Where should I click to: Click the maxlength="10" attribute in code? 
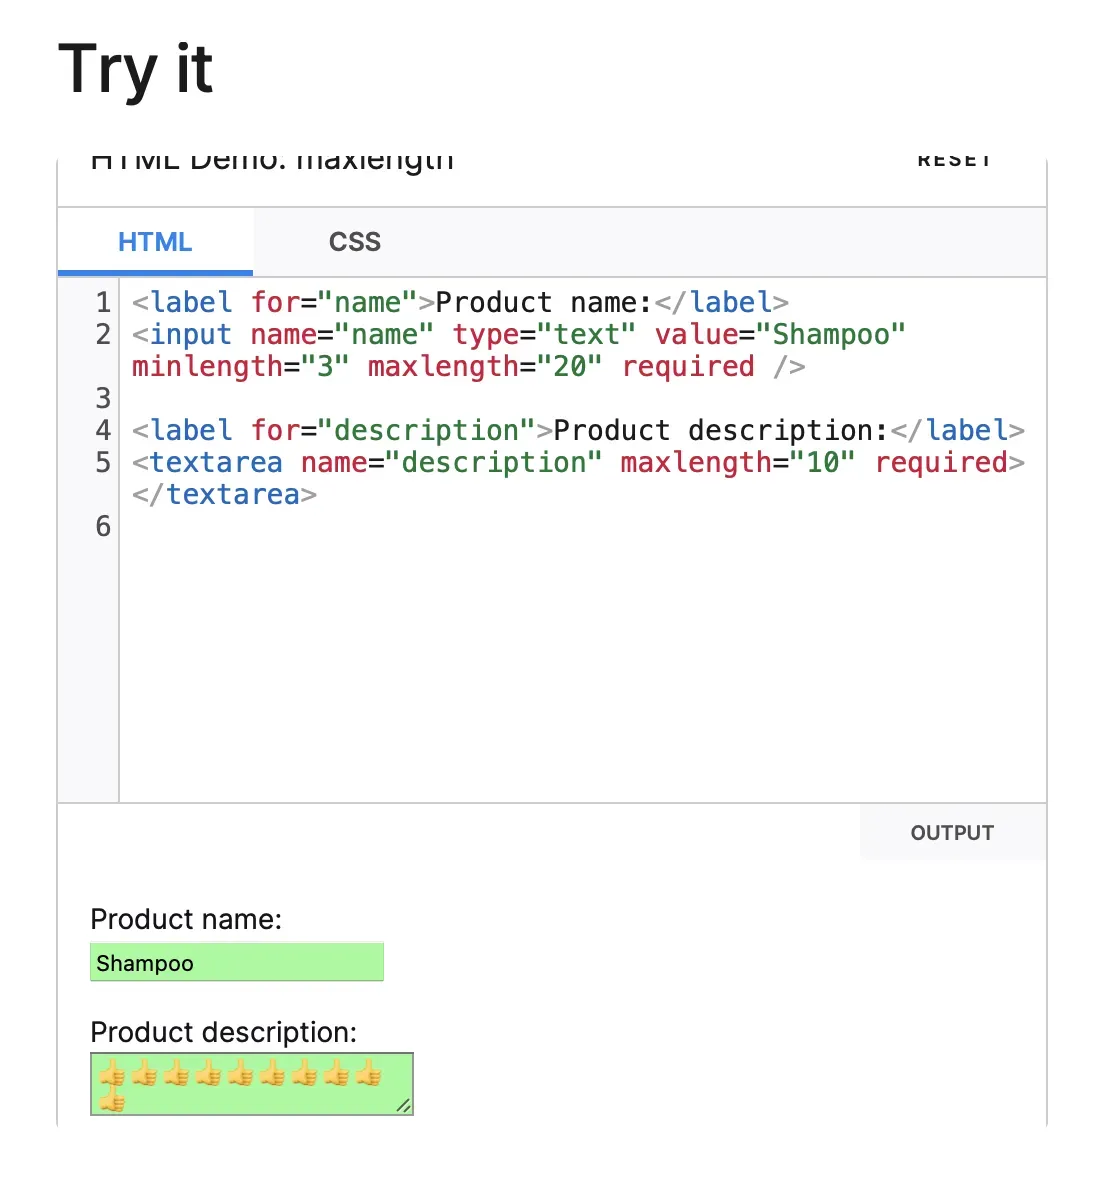pyautogui.click(x=737, y=462)
